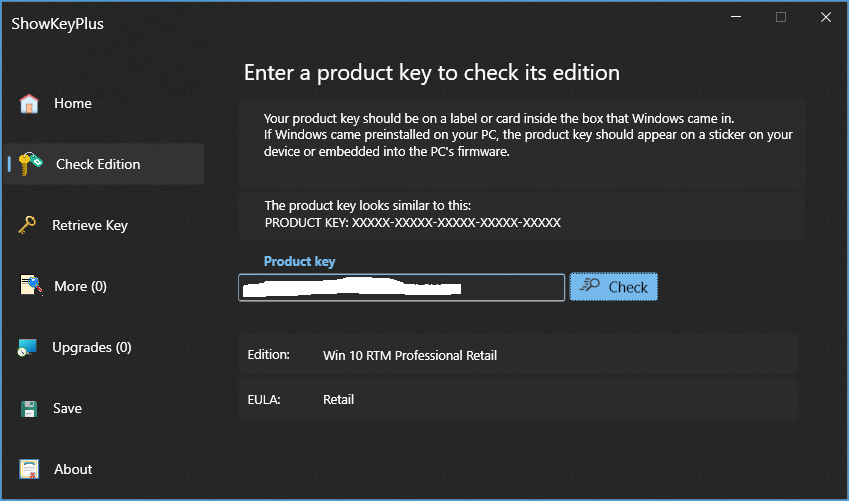Click the magnifier icon on Check button

(x=590, y=286)
